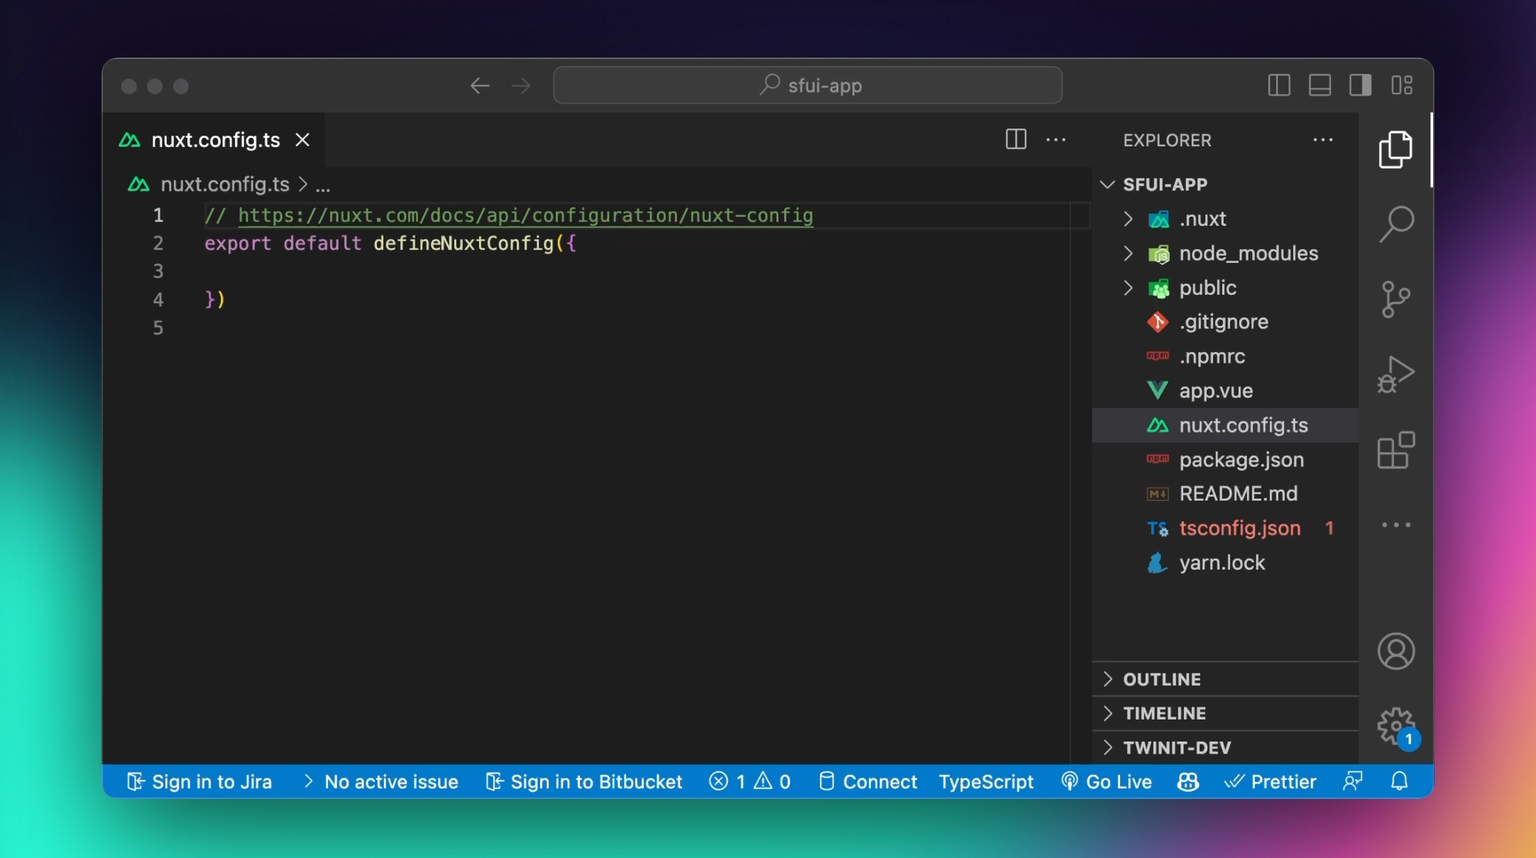Open the Nuxt config docs link
Image resolution: width=1536 pixels, height=858 pixels.
[x=525, y=215]
